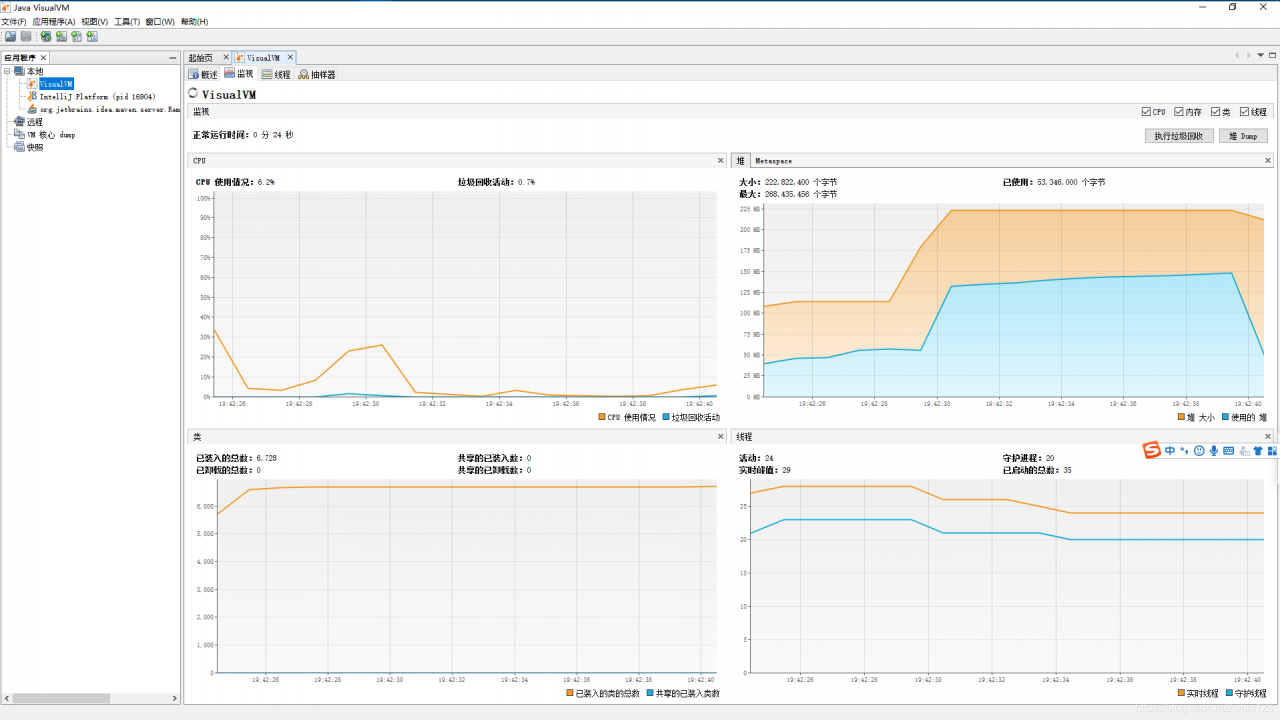Switch to the 概述 (Overview) tab
This screenshot has width=1280, height=720.
[203, 74]
